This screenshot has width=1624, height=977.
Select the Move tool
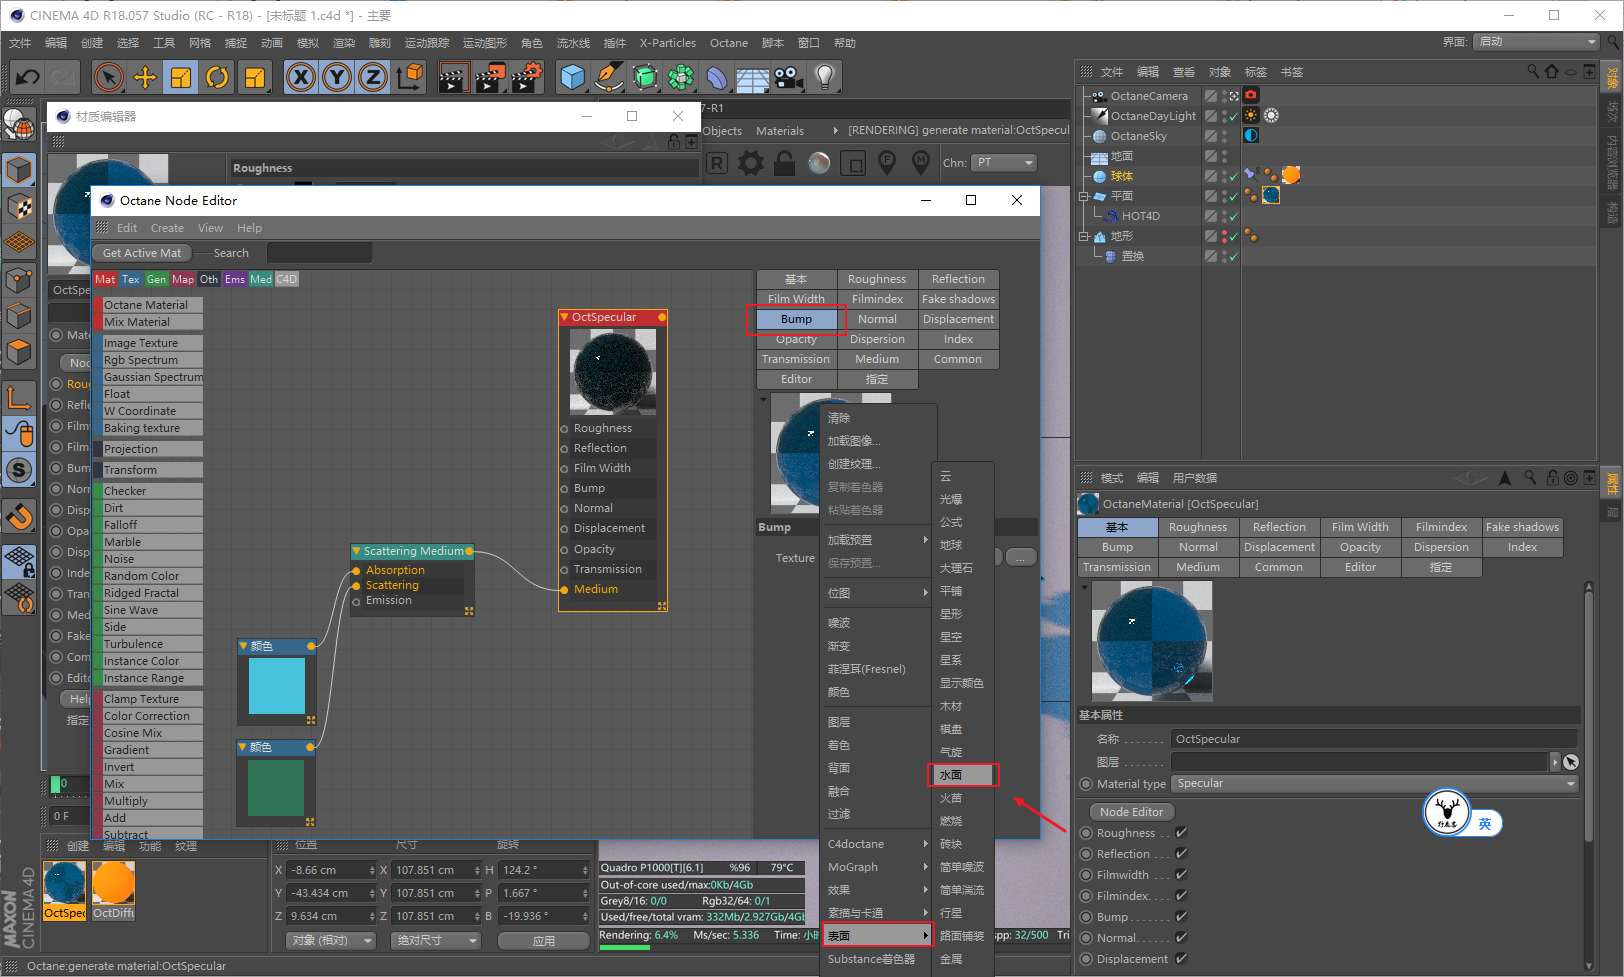click(x=145, y=77)
